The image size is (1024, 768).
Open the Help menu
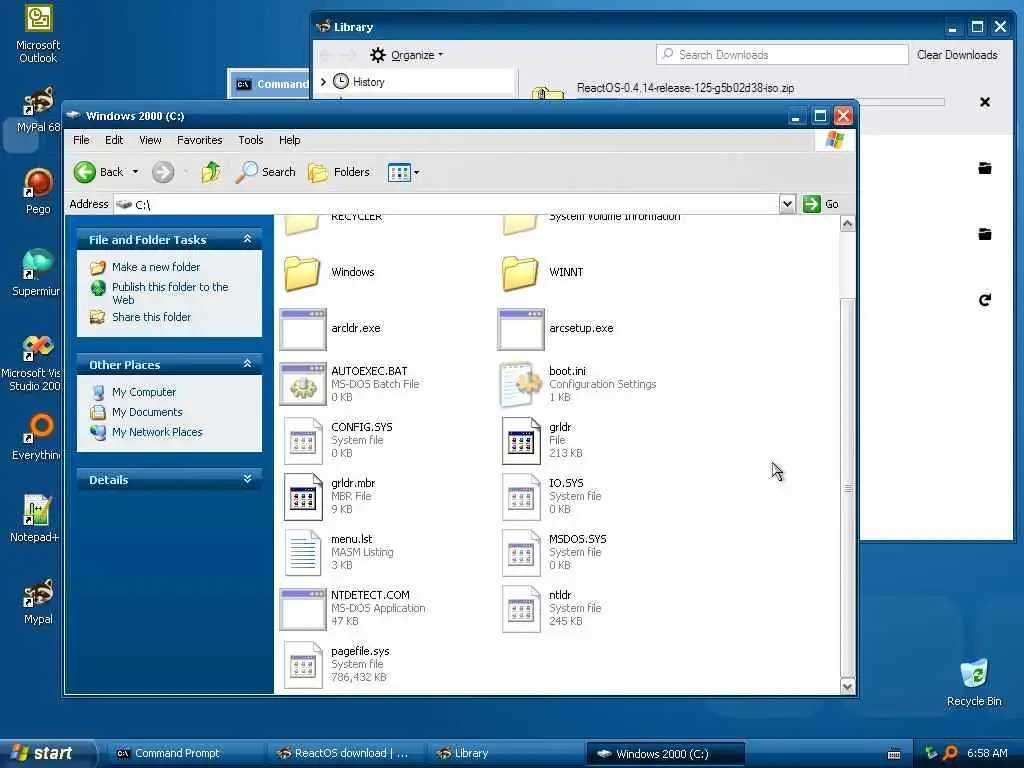click(x=289, y=140)
